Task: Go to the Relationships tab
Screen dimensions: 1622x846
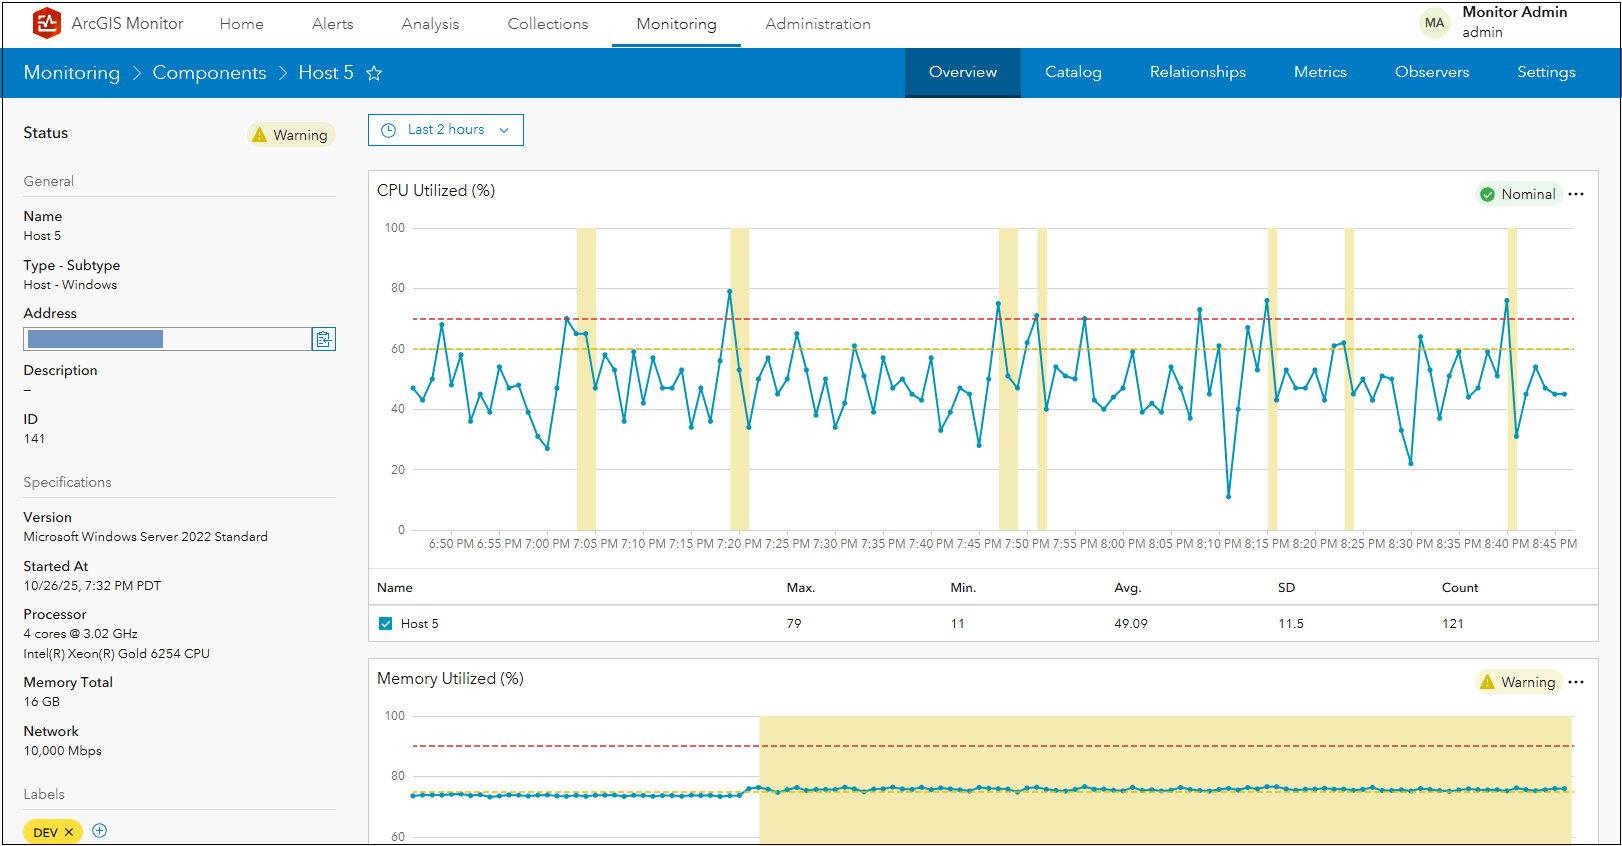Action: 1197,72
